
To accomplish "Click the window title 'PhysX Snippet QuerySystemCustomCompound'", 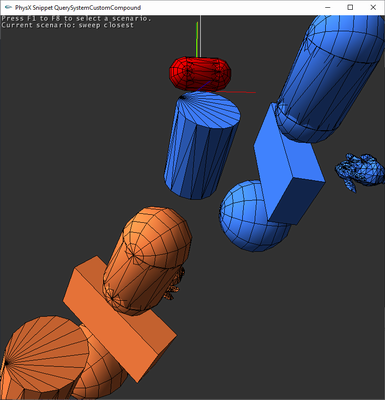I will (x=78, y=7).
